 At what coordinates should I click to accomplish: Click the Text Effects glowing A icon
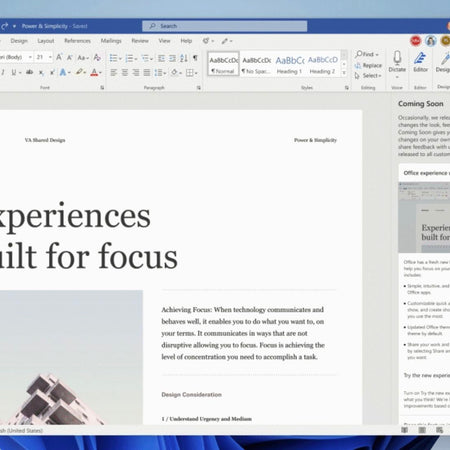click(x=63, y=72)
